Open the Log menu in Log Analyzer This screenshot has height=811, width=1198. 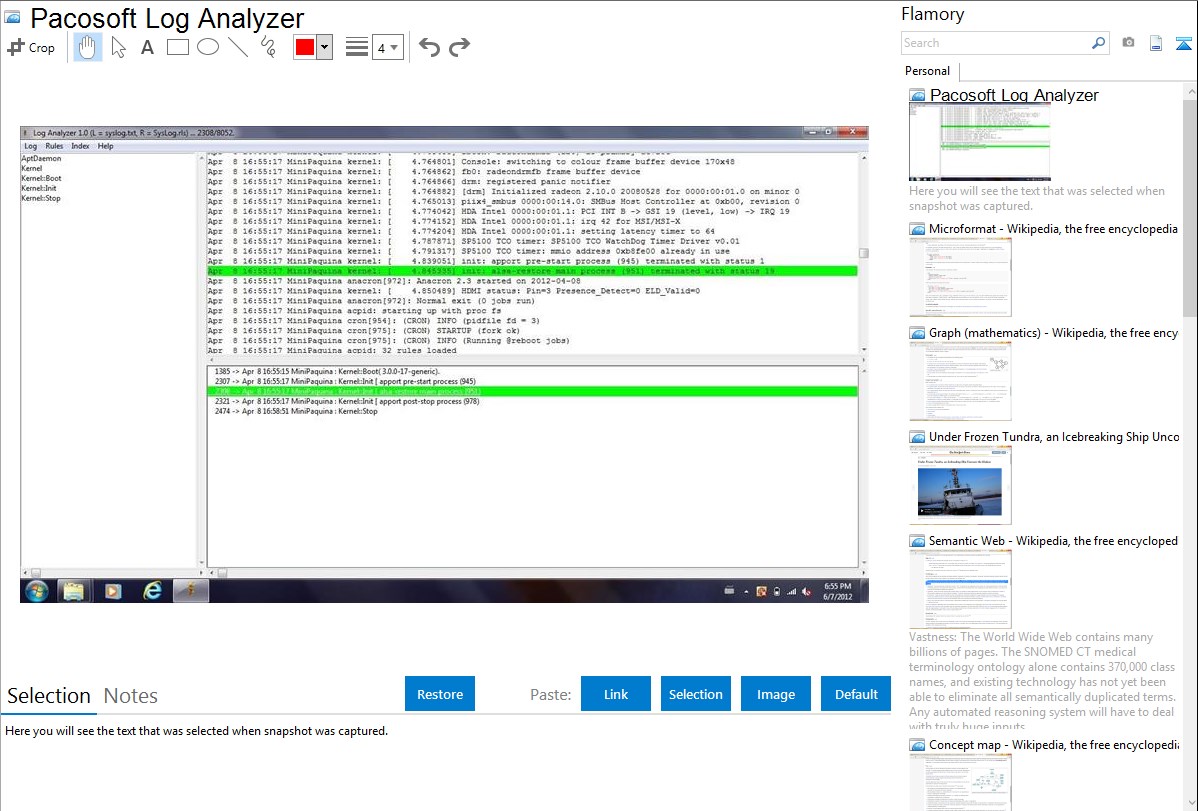31,146
